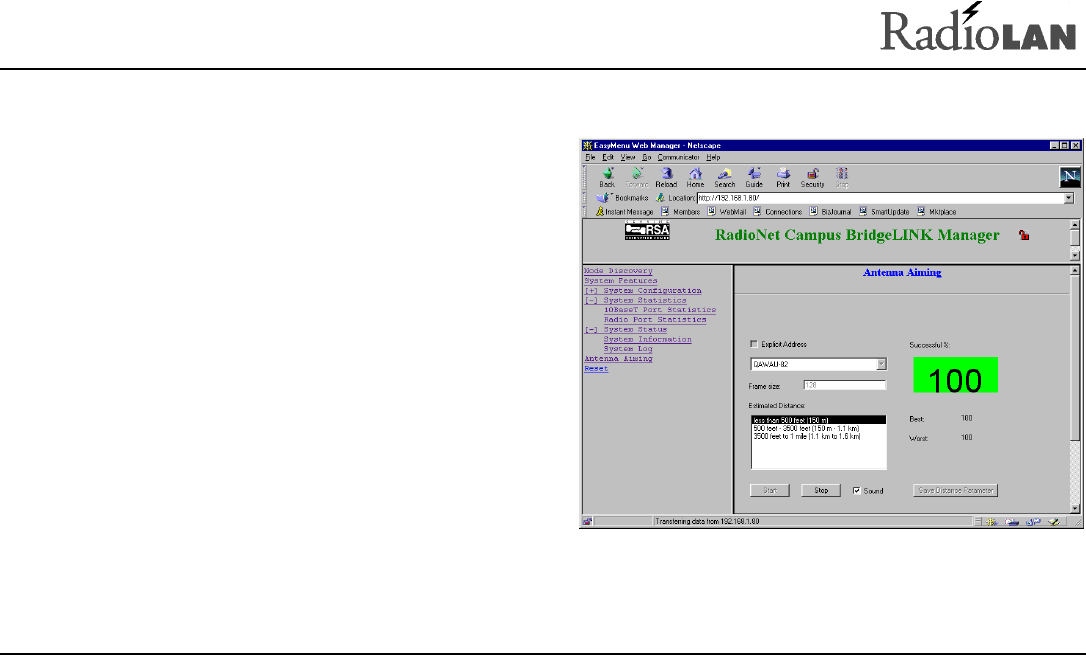The height and width of the screenshot is (655, 1086).
Task: Open the QAWAU-82 address dropdown
Action: [881, 364]
